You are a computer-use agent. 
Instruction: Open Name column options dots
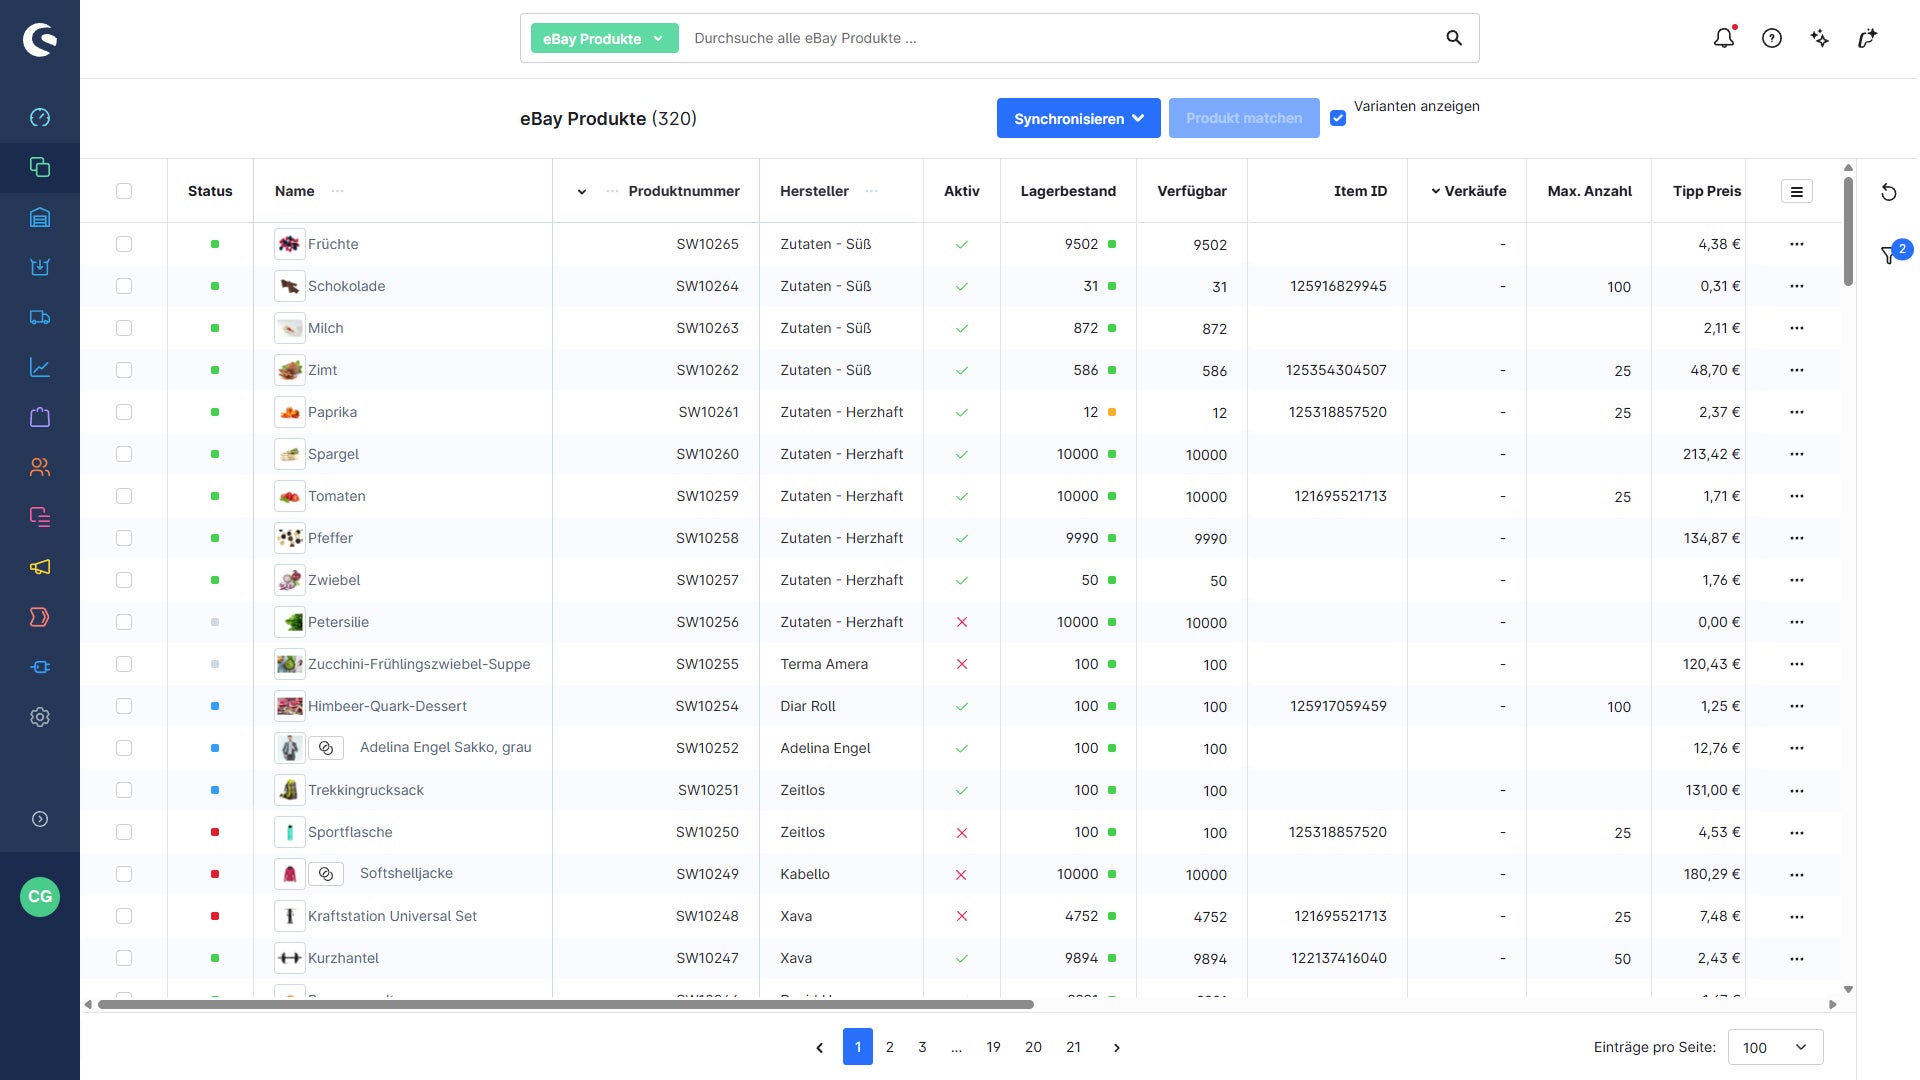pyautogui.click(x=337, y=191)
